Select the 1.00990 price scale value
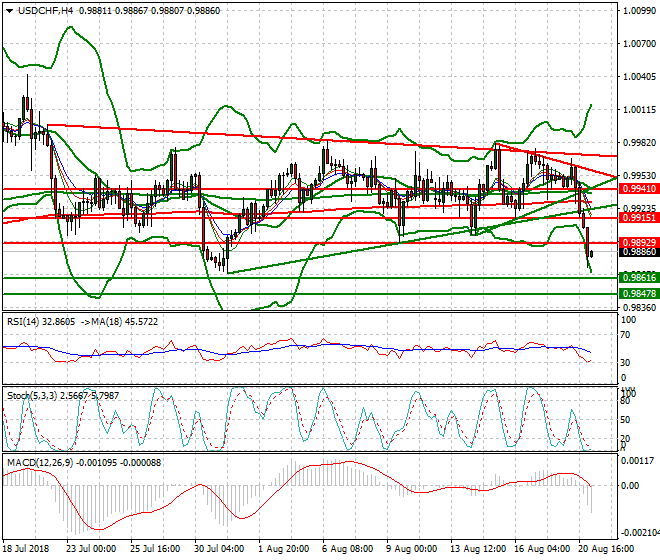Image resolution: width=660 pixels, height=560 pixels. click(639, 11)
